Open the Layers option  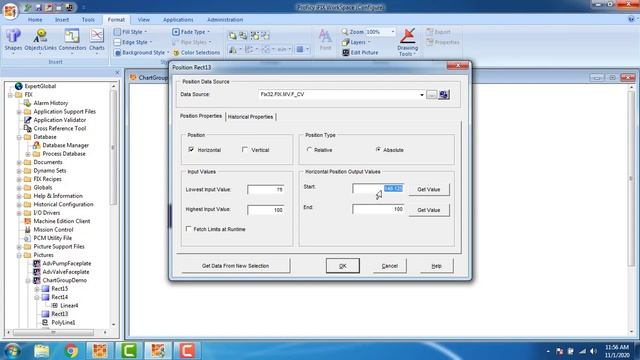click(x=356, y=42)
